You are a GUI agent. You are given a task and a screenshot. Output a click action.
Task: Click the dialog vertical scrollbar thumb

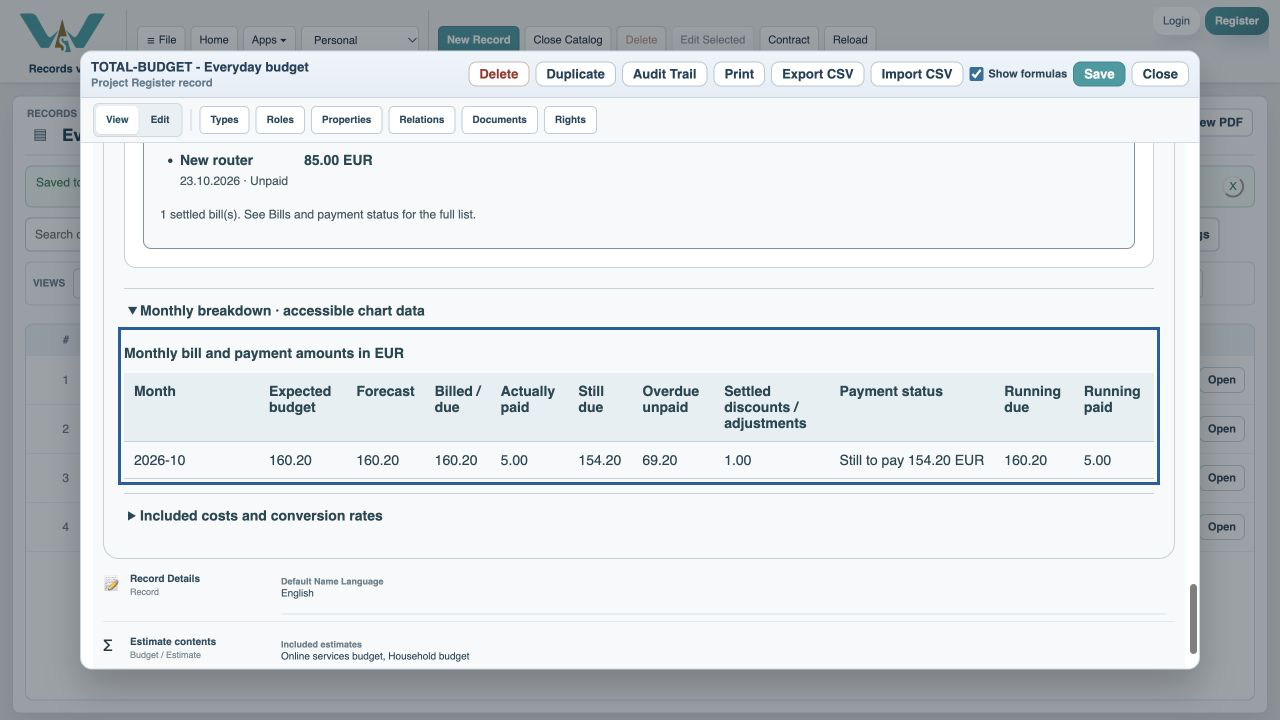[x=1192, y=620]
